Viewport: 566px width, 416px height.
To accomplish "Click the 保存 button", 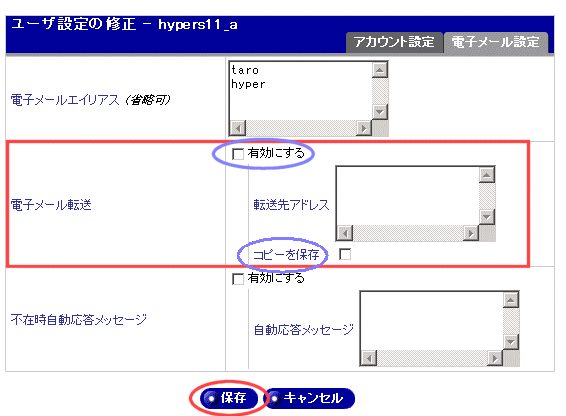I will point(228,398).
